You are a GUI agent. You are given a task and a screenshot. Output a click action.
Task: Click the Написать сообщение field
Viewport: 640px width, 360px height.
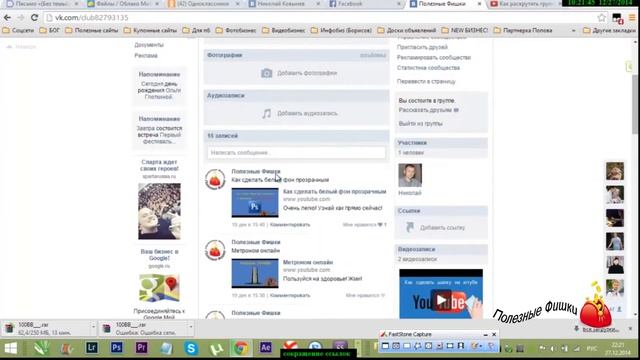[x=296, y=153]
